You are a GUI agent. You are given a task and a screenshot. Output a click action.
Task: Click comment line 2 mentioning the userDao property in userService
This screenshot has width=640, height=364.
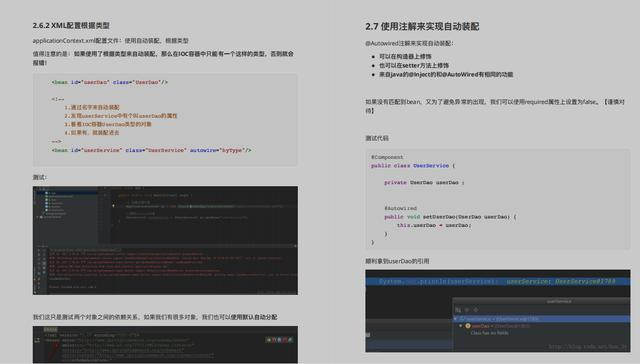[121, 115]
